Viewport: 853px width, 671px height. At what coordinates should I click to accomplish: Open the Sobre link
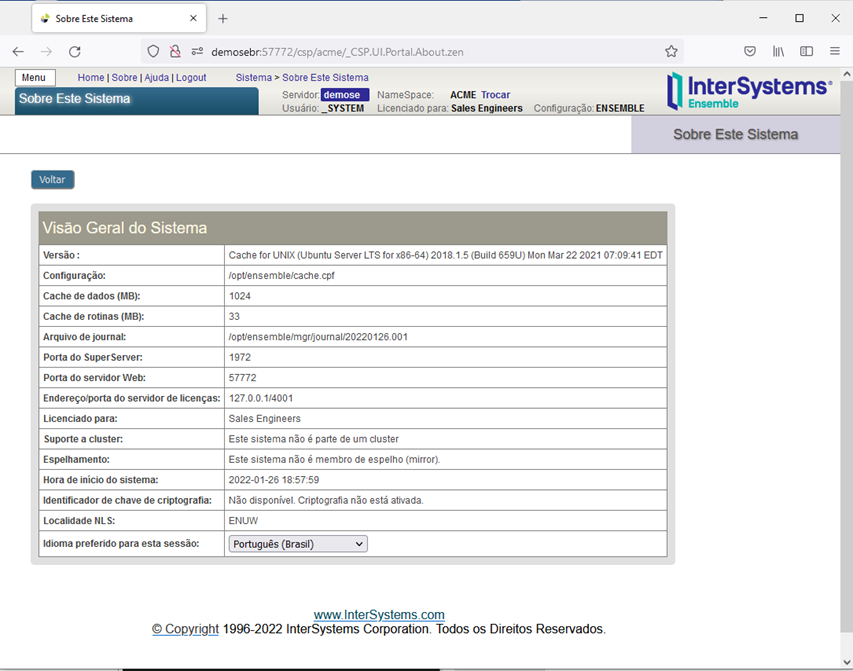point(125,78)
